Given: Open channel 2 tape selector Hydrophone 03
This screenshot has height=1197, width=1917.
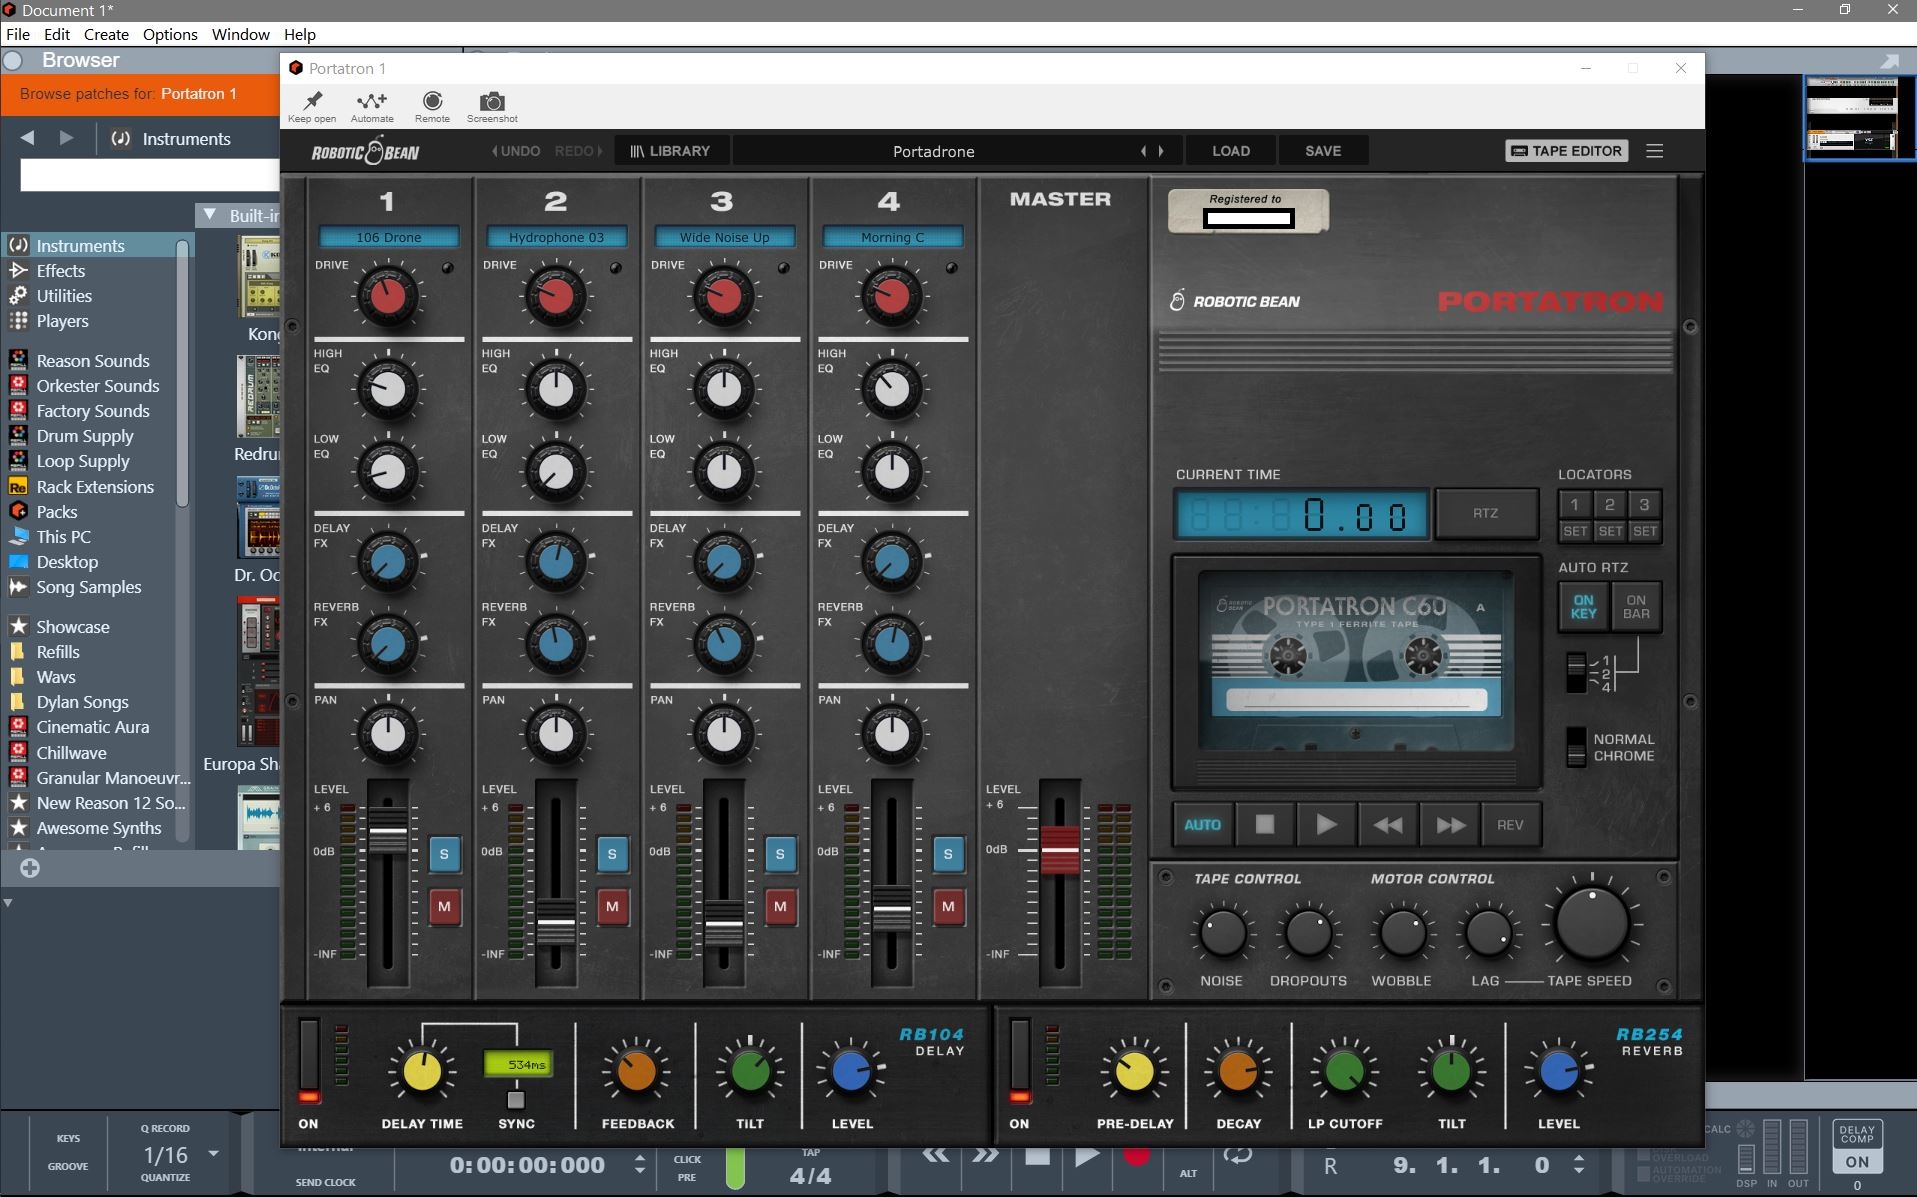Looking at the screenshot, I should [x=556, y=237].
